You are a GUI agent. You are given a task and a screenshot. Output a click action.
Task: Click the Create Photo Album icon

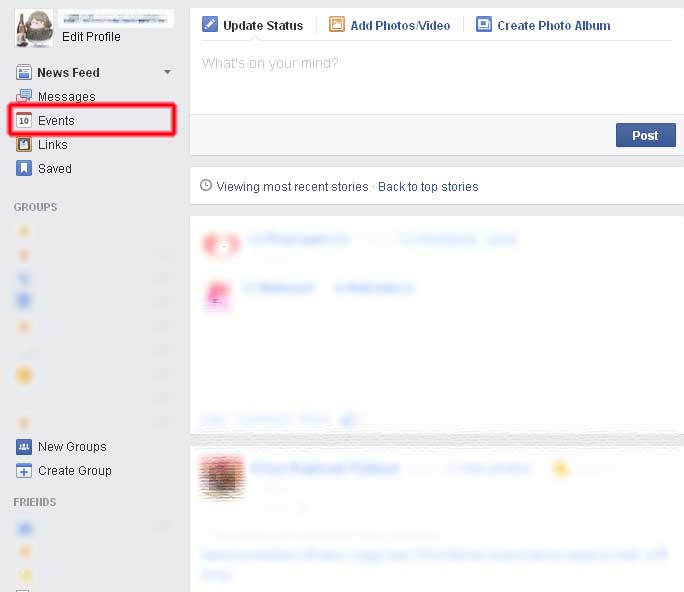484,24
